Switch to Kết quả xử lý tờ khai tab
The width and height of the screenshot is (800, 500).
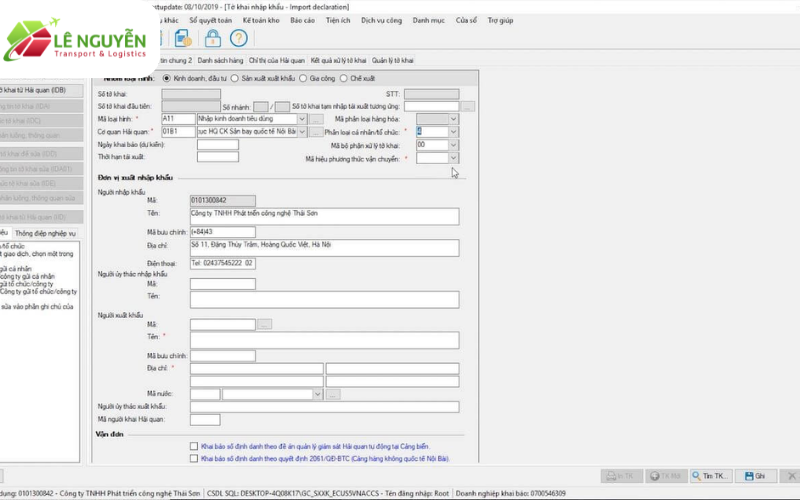pyautogui.click(x=338, y=60)
